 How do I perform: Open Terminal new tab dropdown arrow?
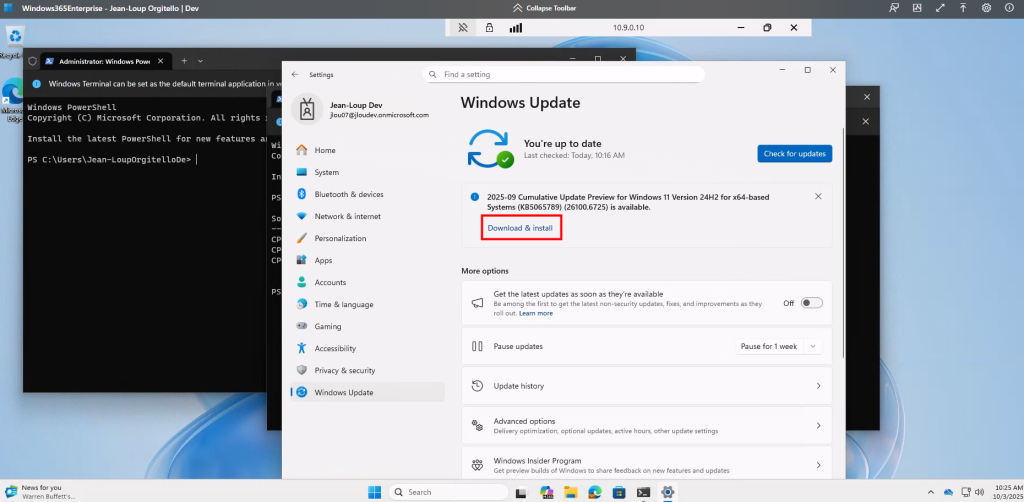coord(200,61)
